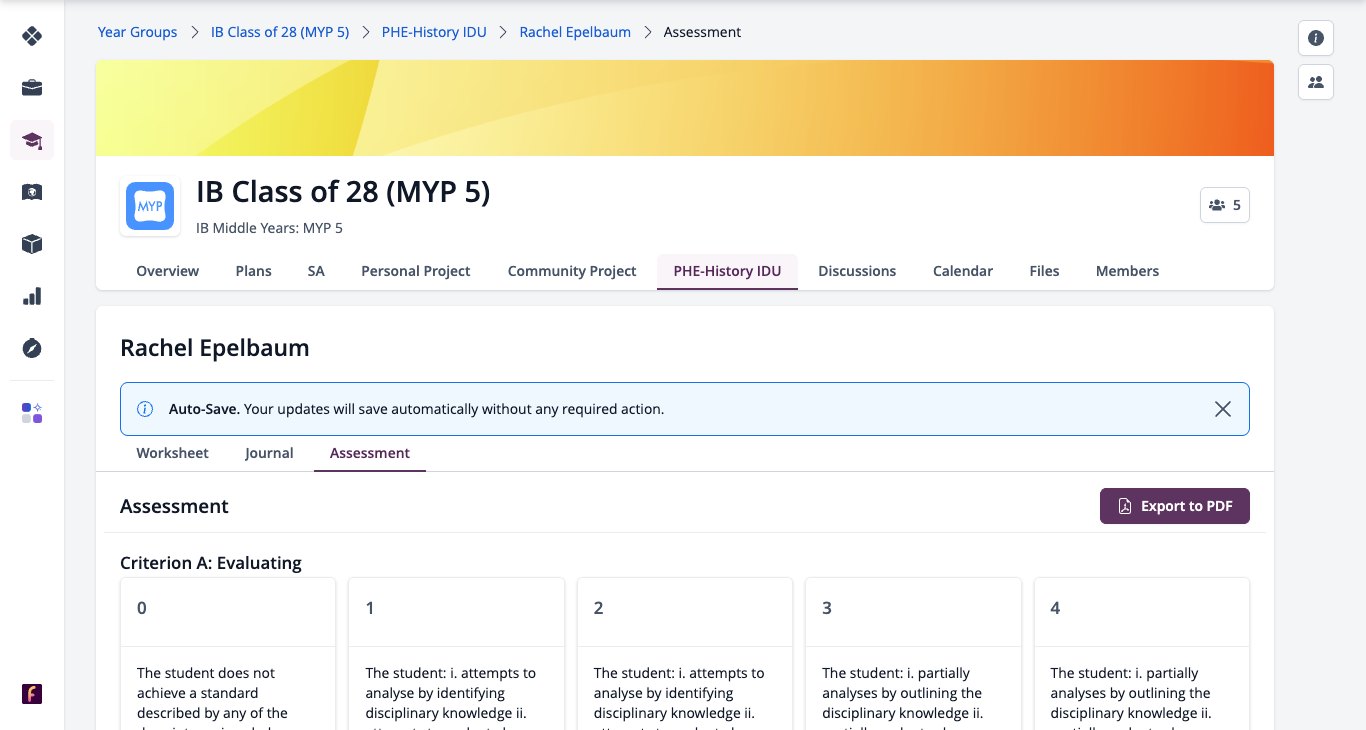This screenshot has height=730, width=1366.
Task: Click the 5 members count button
Action: [x=1225, y=205]
